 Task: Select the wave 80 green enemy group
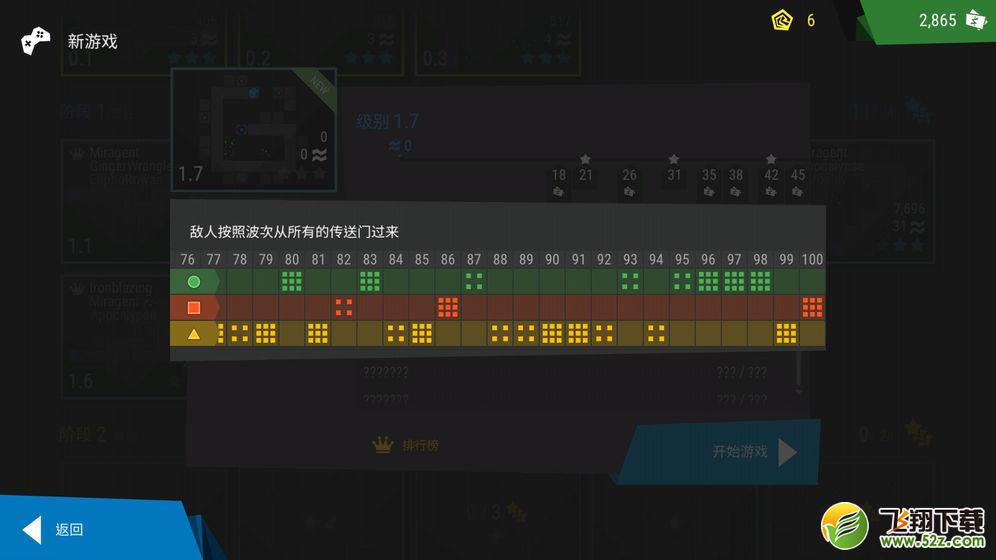292,281
